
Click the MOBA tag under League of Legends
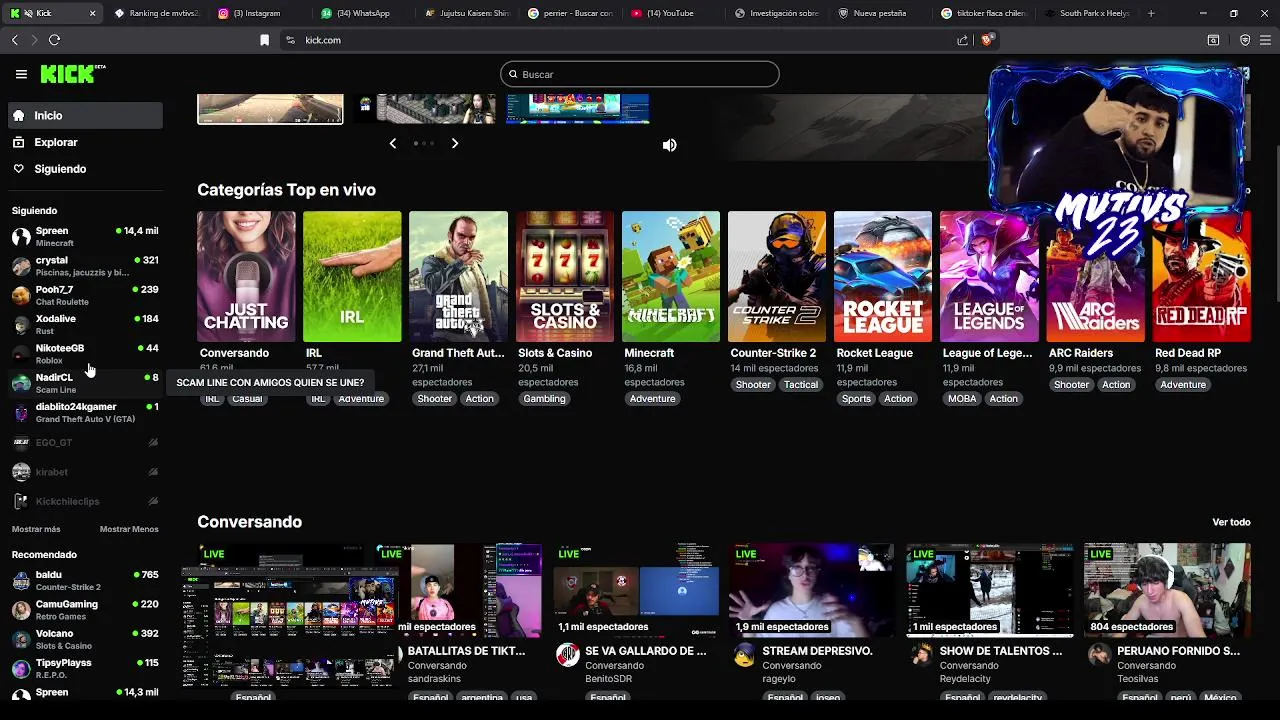(x=962, y=399)
